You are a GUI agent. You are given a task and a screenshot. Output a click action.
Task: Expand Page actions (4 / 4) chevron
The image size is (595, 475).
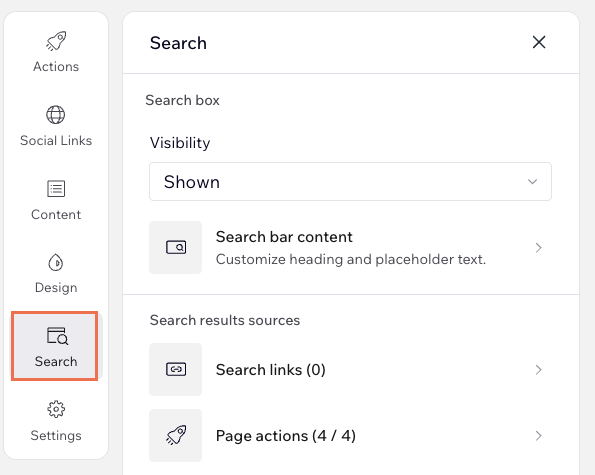pos(538,436)
